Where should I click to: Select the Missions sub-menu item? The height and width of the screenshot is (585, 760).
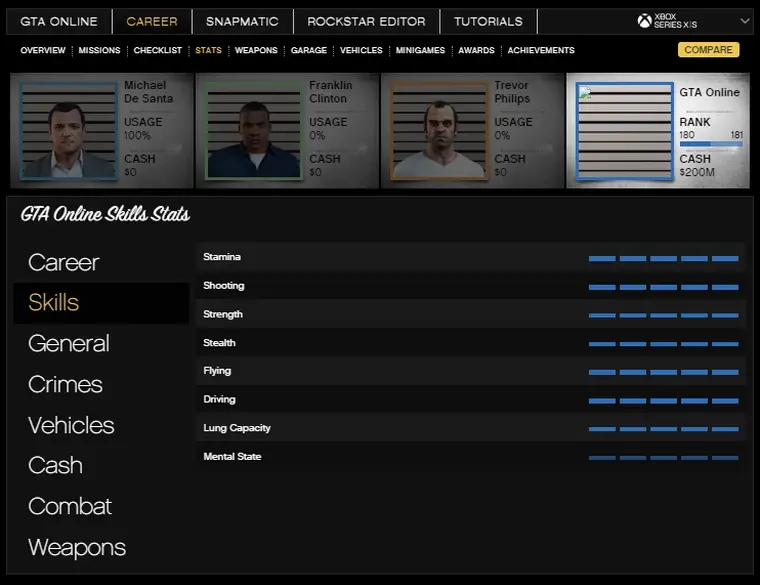pyautogui.click(x=99, y=50)
